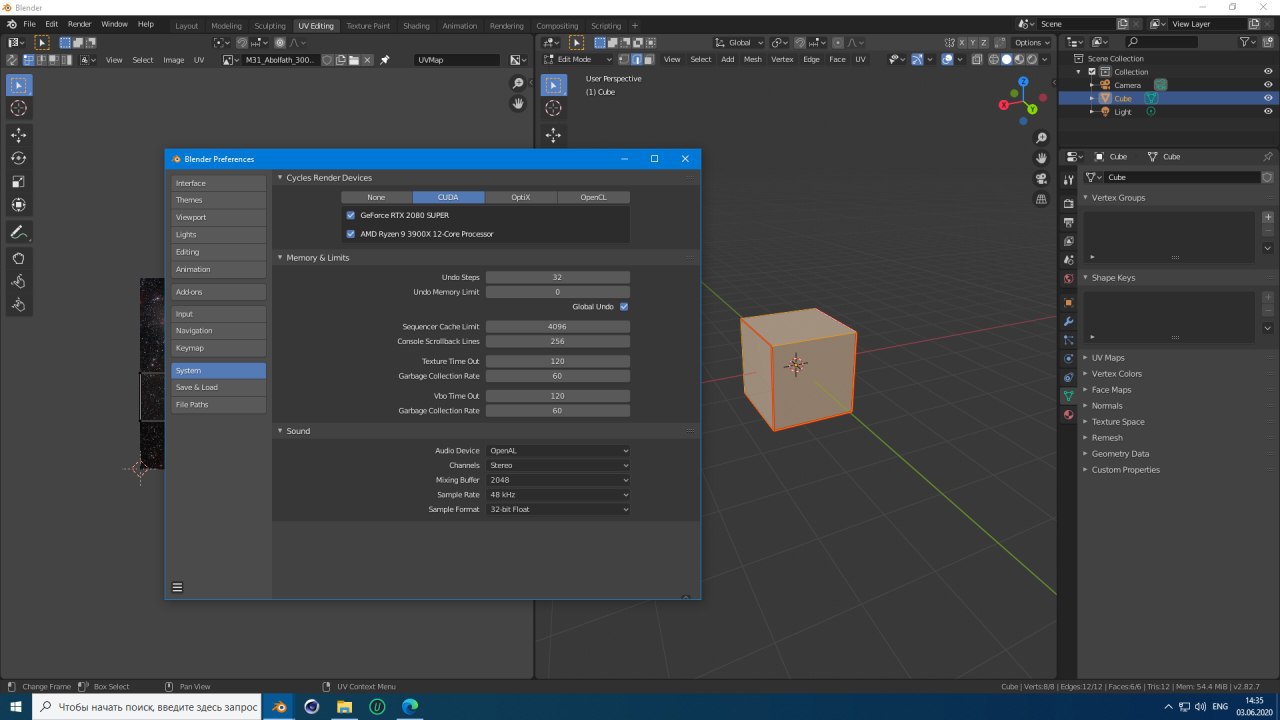Select the Annotate tool in UV editor
Image resolution: width=1280 pixels, height=720 pixels.
pos(19,232)
